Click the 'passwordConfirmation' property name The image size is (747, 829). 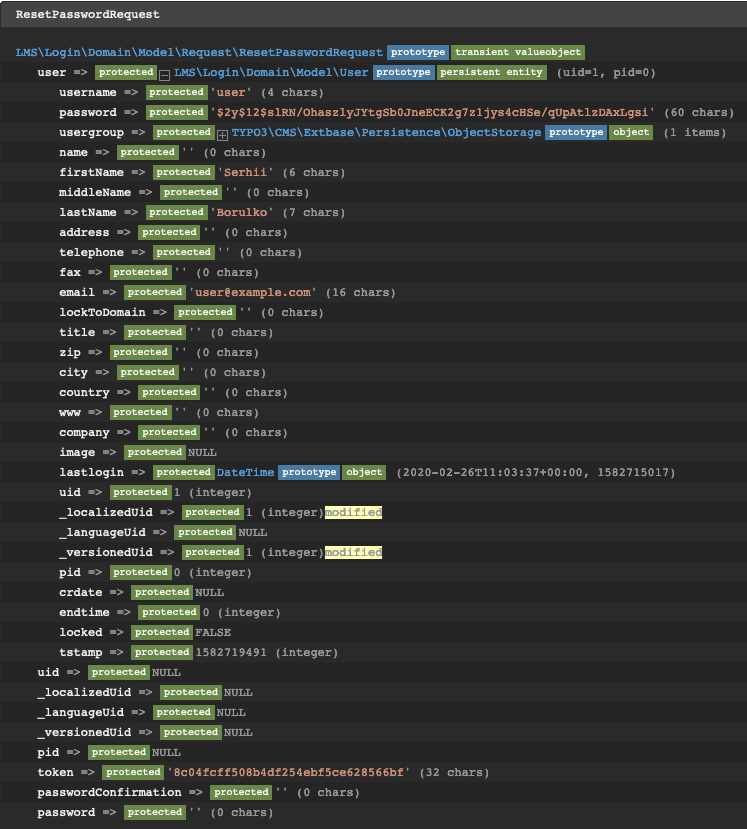(109, 793)
